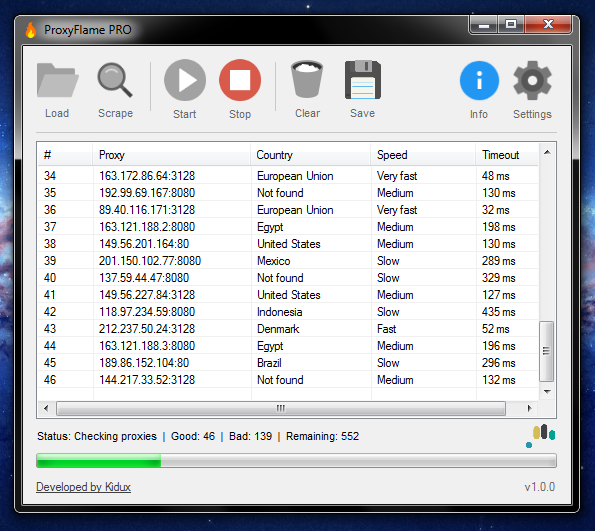595x531 pixels.
Task: Click the vertical scrollbar down arrow
Action: [x=547, y=391]
